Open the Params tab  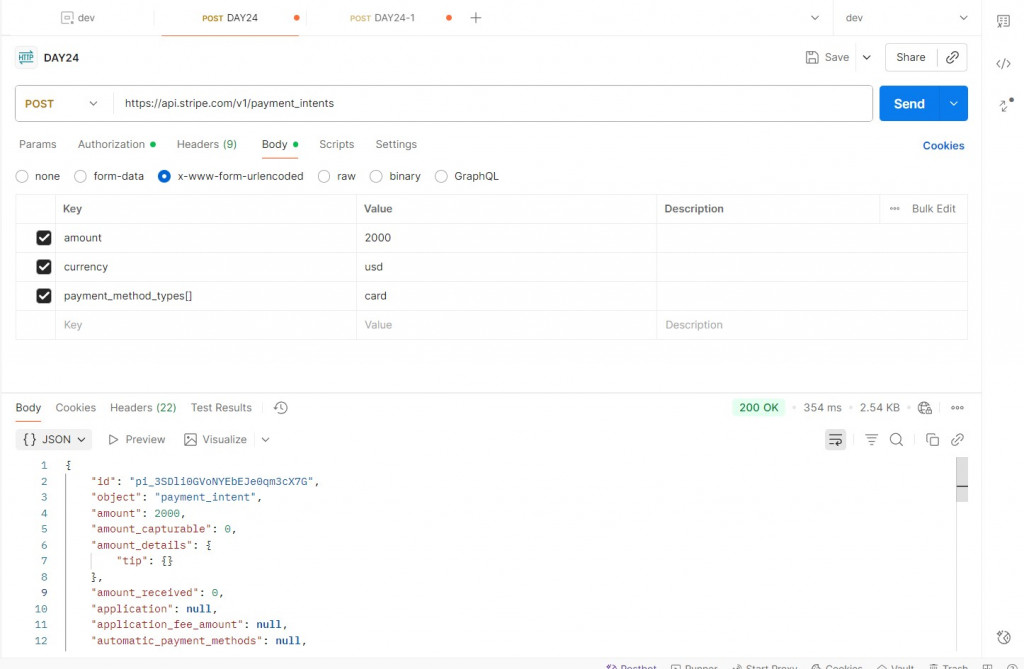click(38, 144)
